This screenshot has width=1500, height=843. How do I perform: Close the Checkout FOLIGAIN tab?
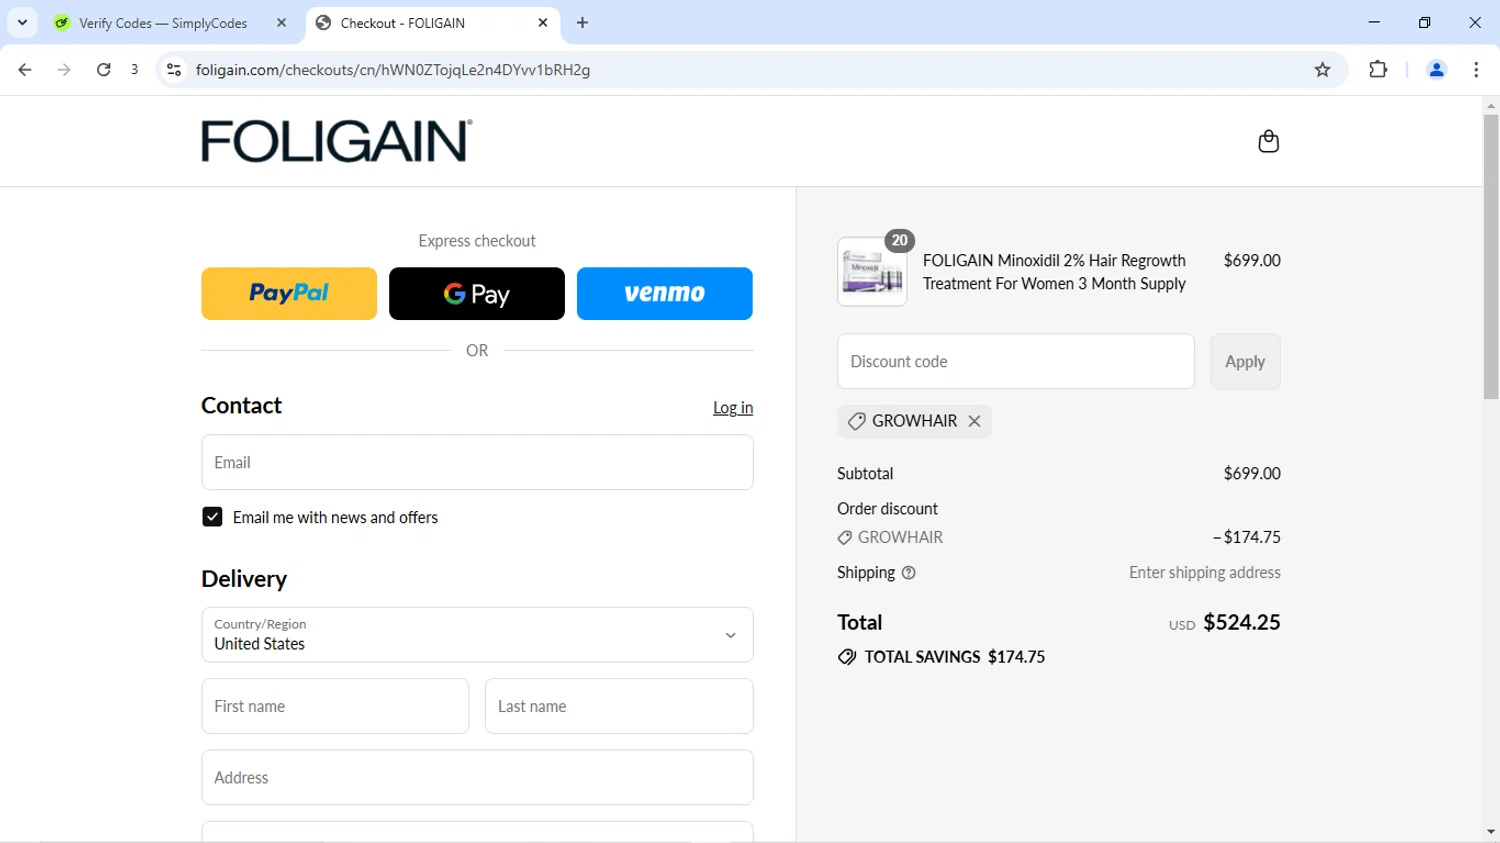[543, 23]
